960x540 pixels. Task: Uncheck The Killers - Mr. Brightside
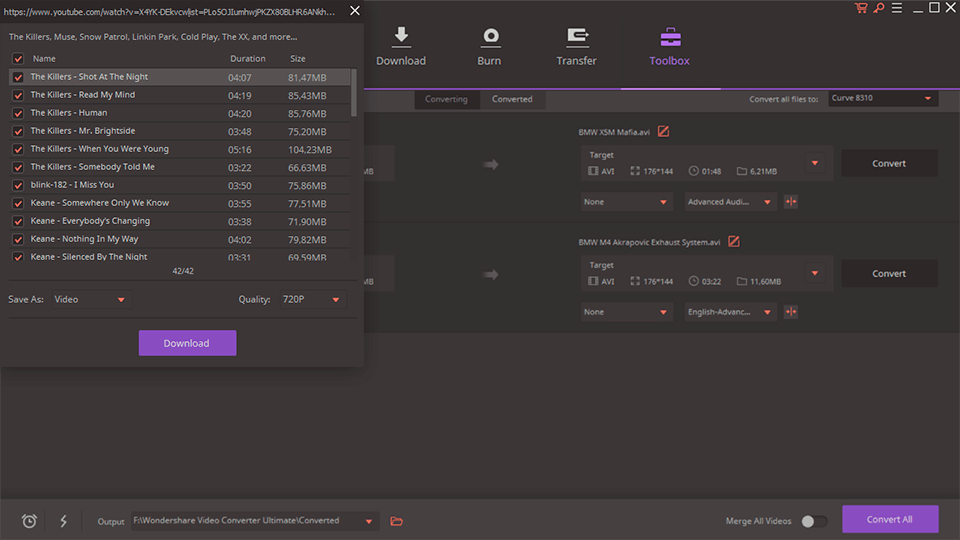[x=18, y=131]
